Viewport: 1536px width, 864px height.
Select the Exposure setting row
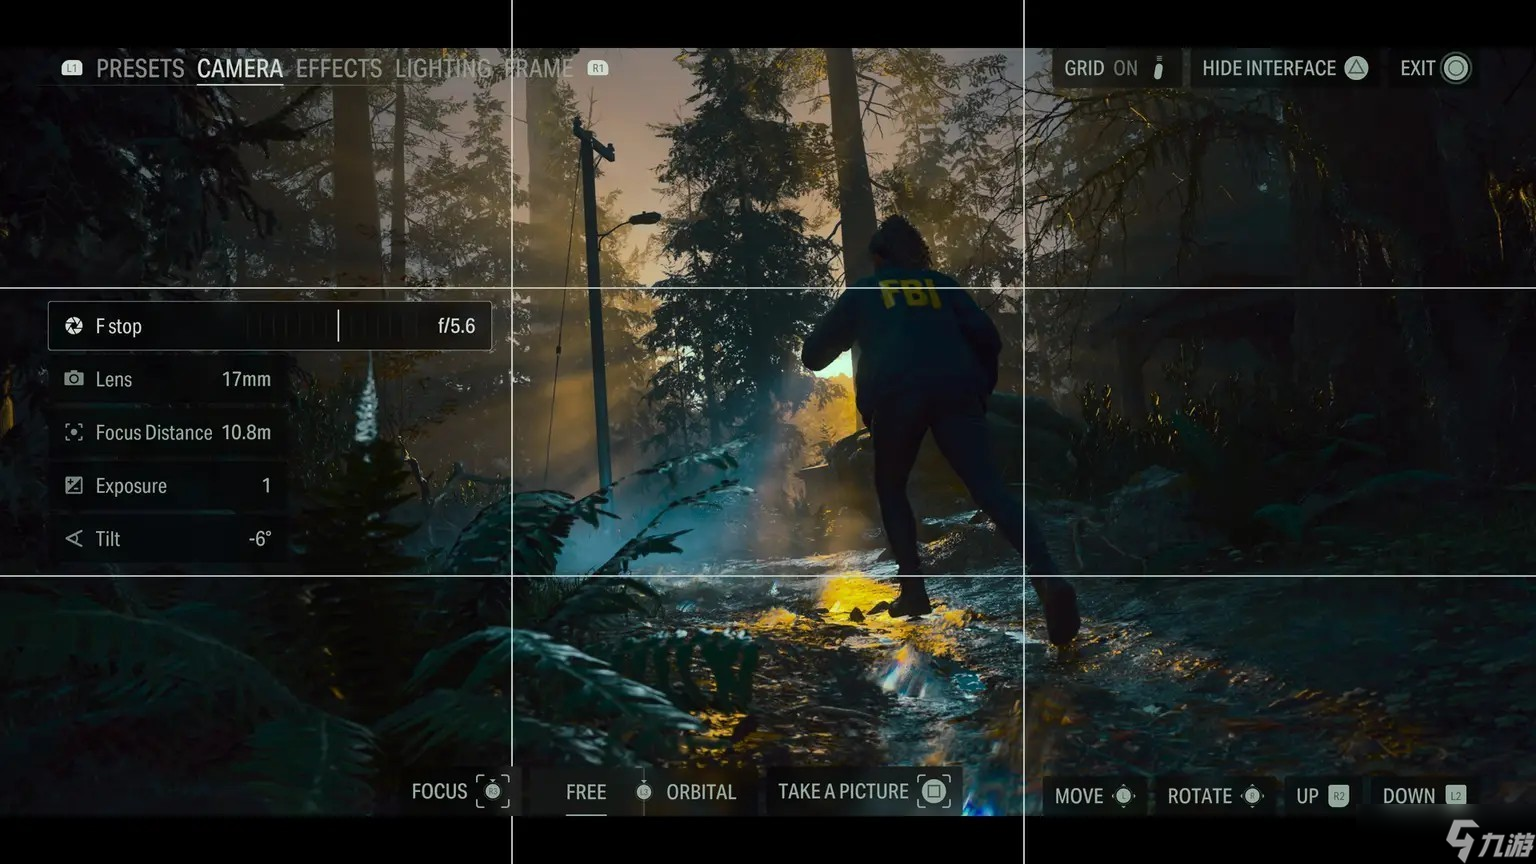170,485
